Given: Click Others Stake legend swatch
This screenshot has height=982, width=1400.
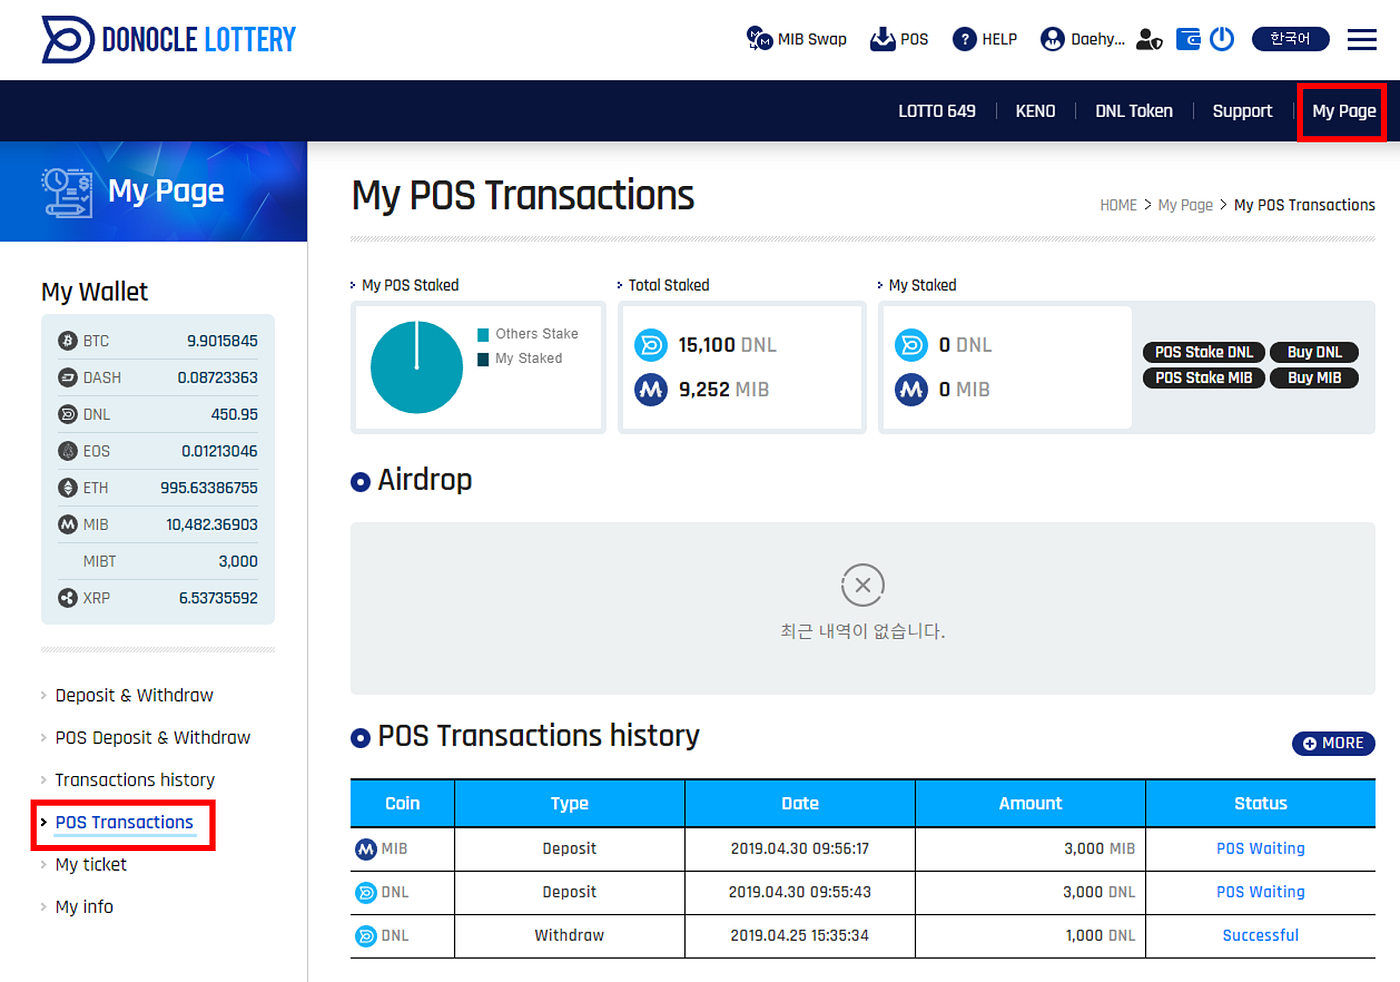Looking at the screenshot, I should 483,335.
